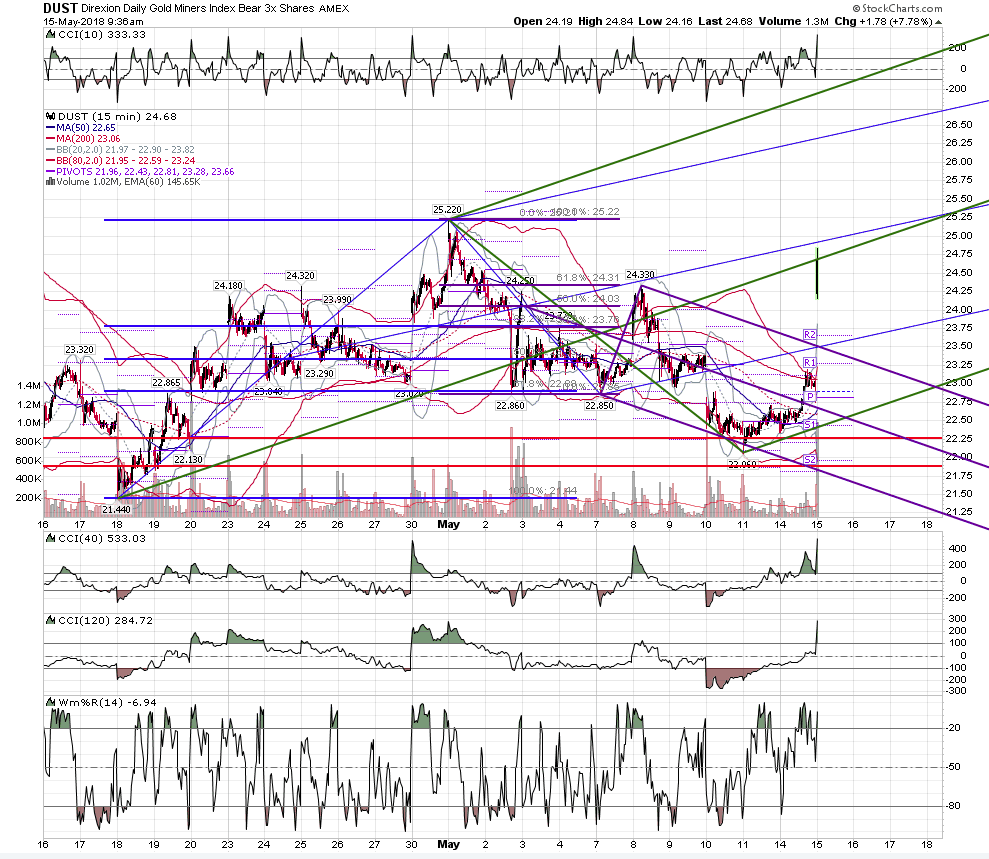The image size is (989, 859).
Task: Click the indicator icon next to CCI(120)
Action: [50, 621]
